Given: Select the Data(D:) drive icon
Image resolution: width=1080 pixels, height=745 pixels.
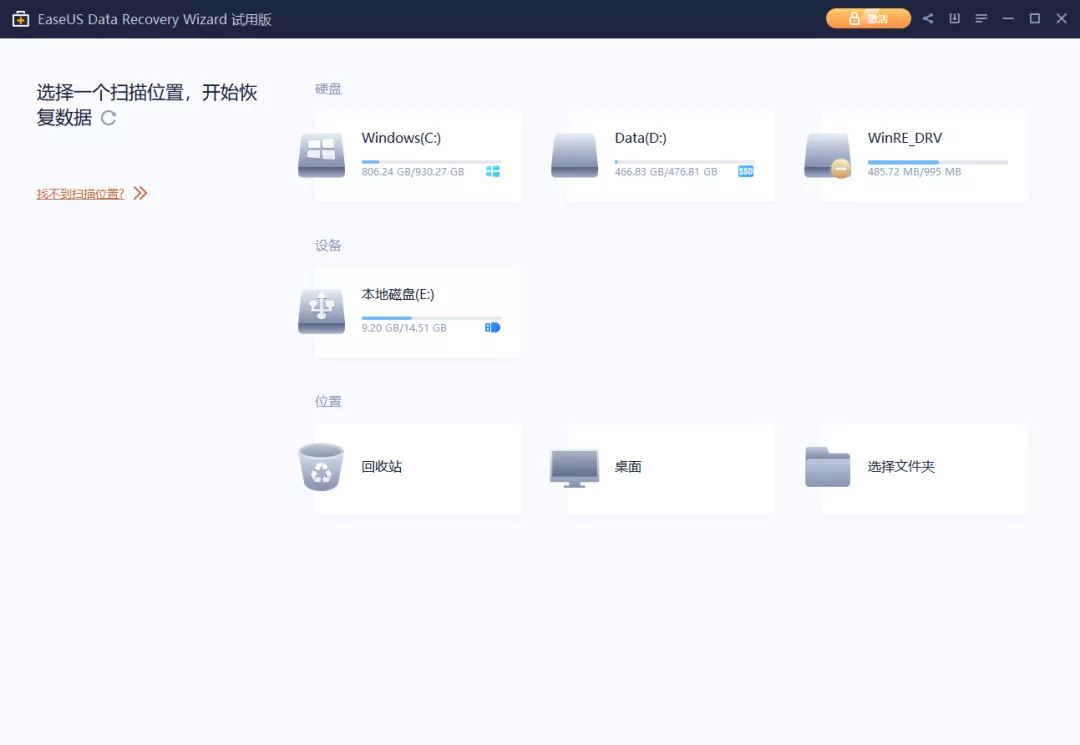Looking at the screenshot, I should [x=574, y=156].
